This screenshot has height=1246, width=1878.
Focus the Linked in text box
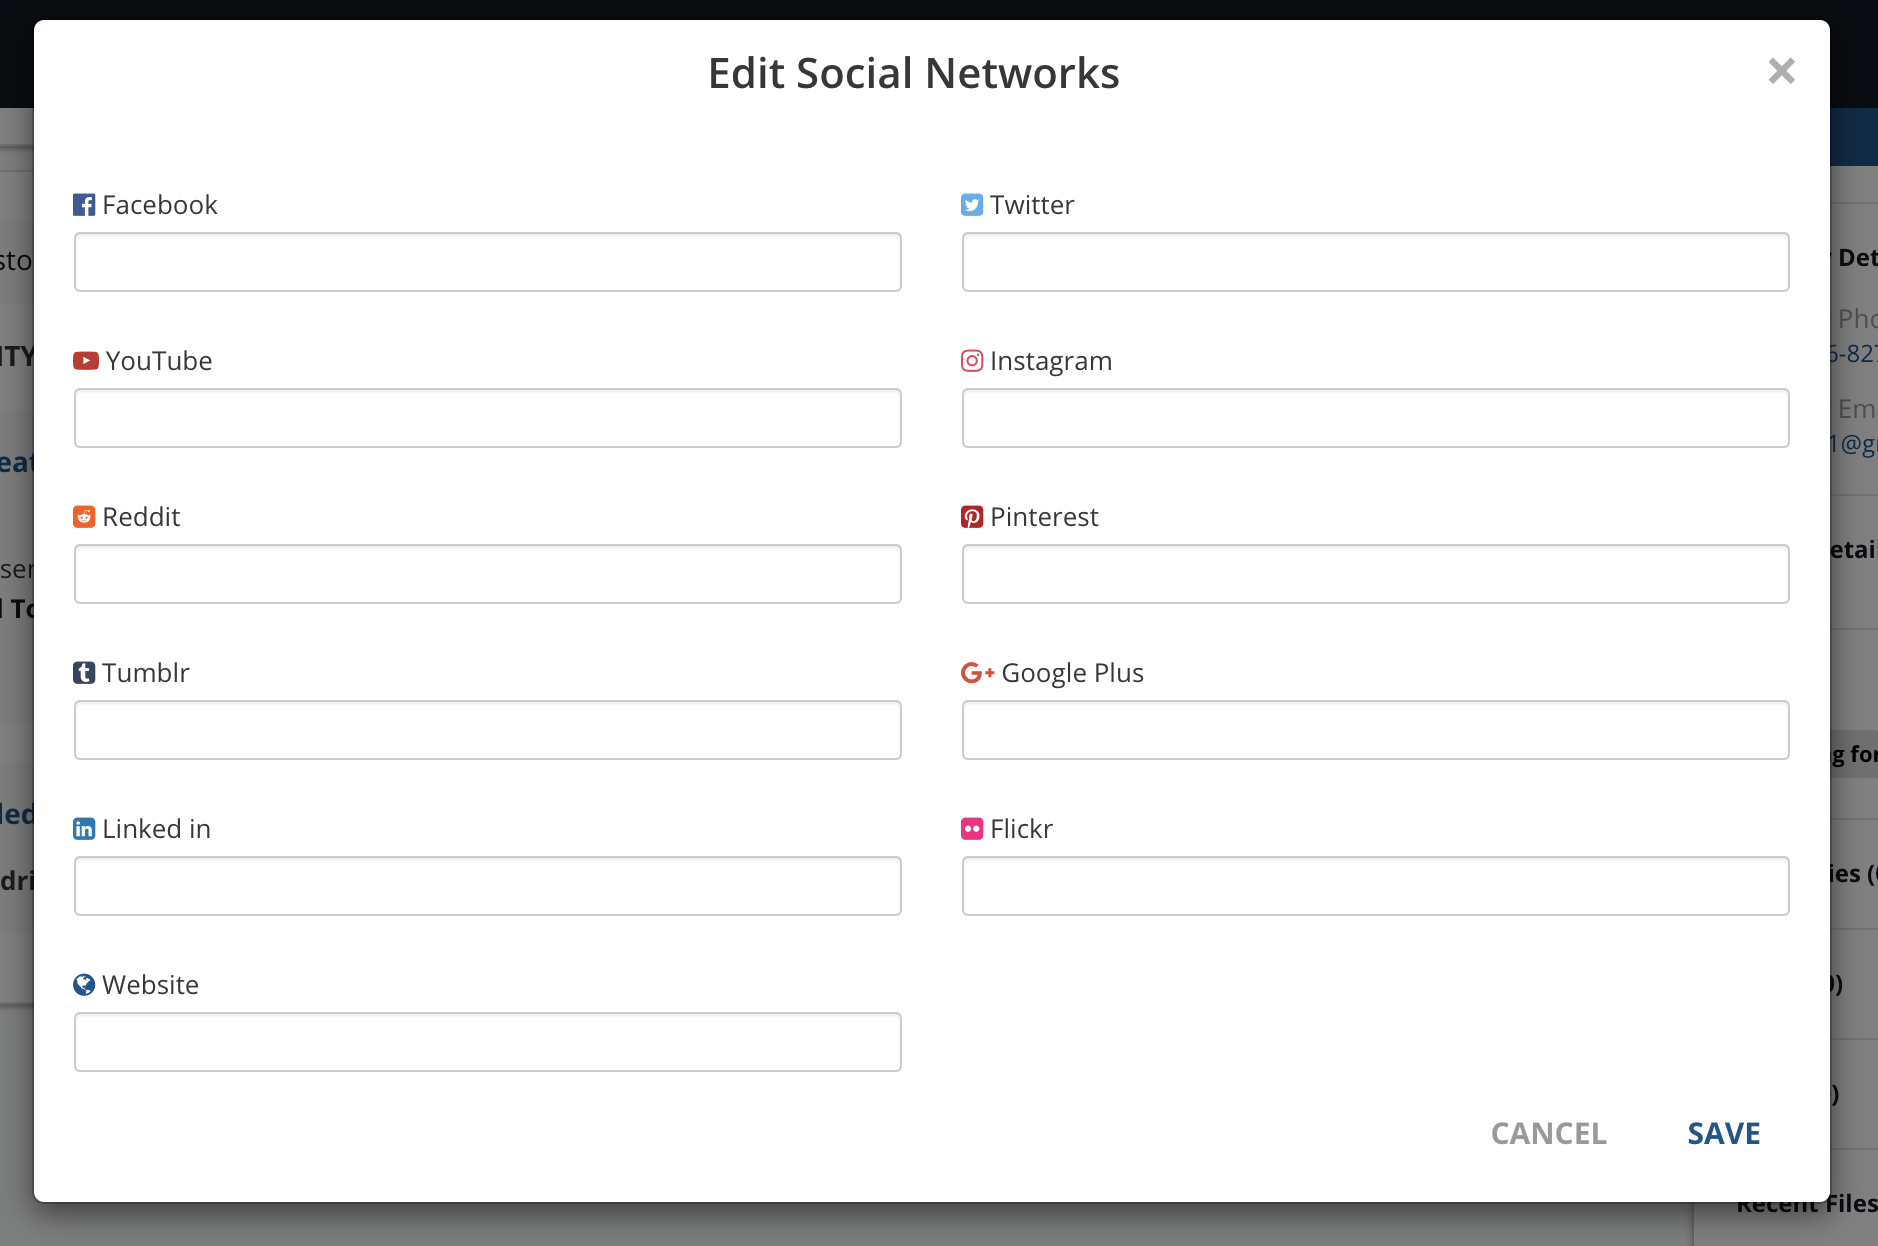488,886
